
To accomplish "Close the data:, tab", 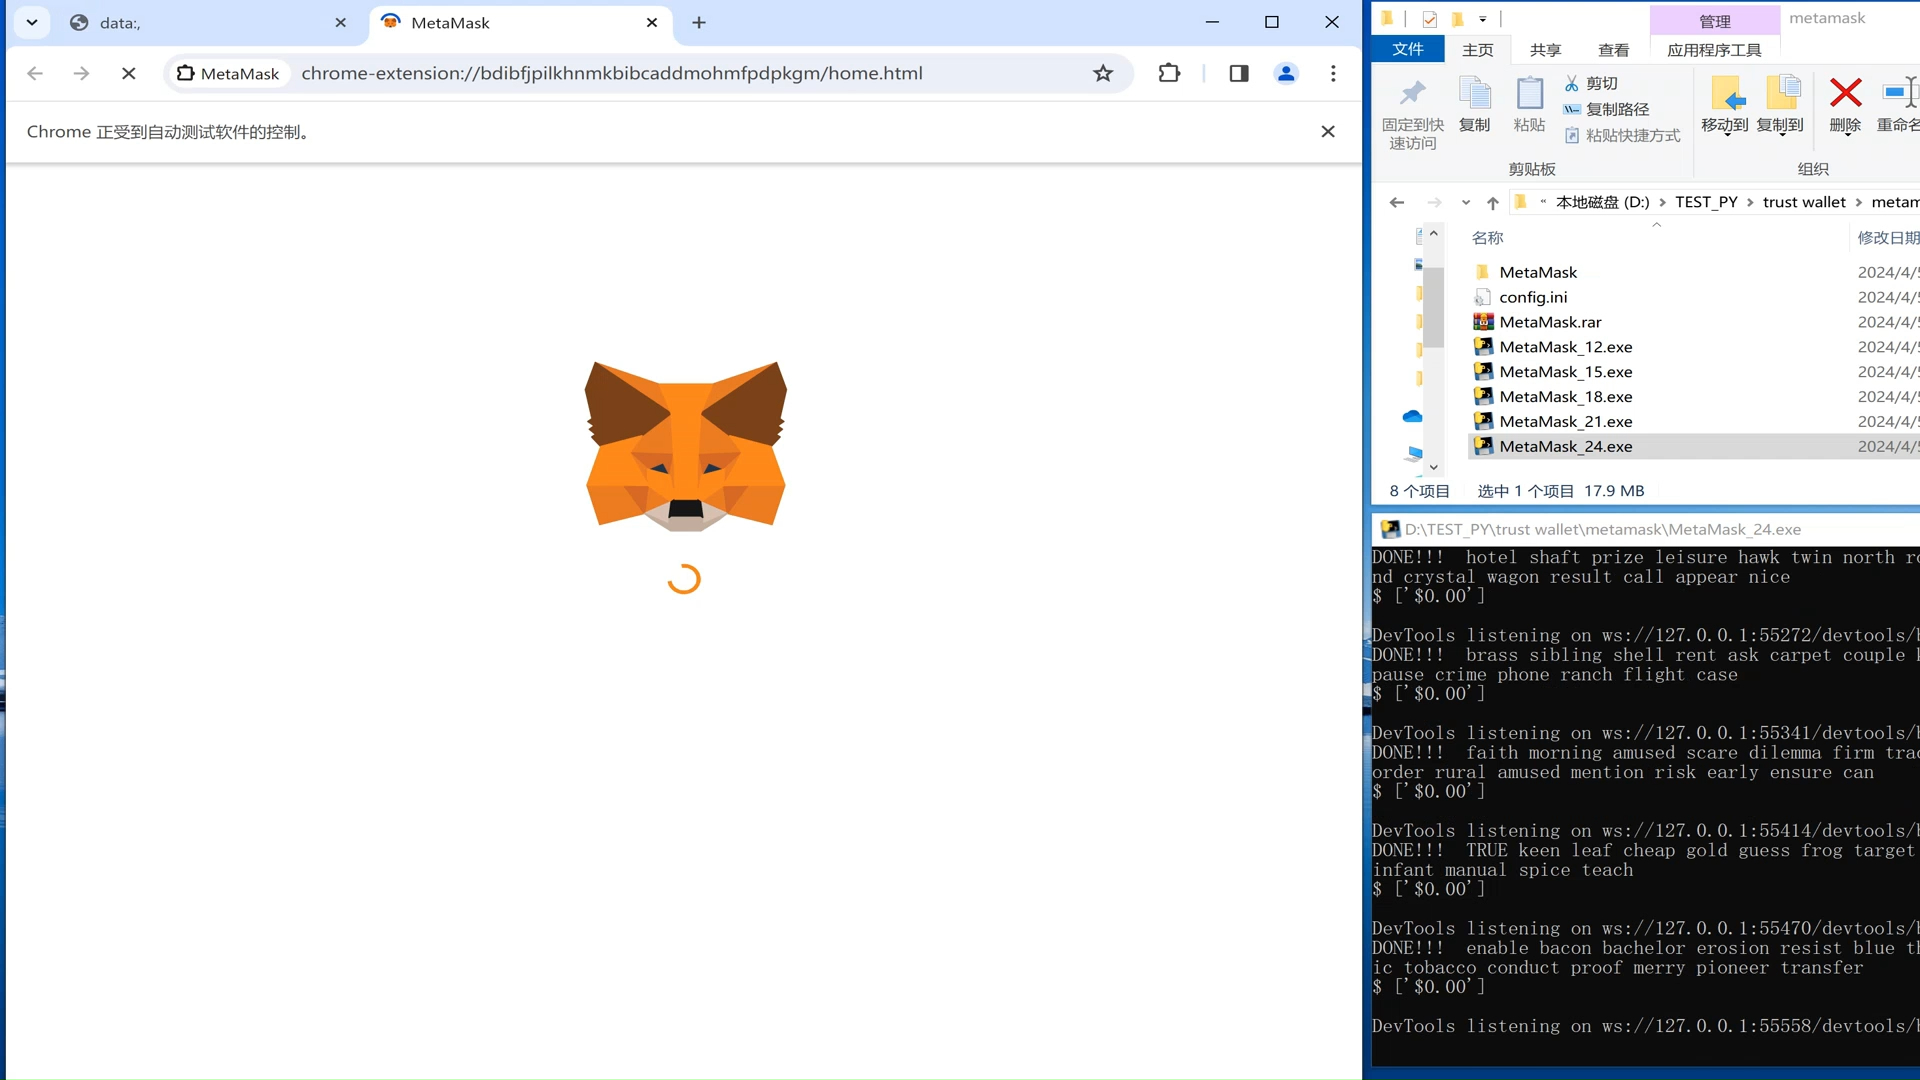I will click(x=341, y=22).
